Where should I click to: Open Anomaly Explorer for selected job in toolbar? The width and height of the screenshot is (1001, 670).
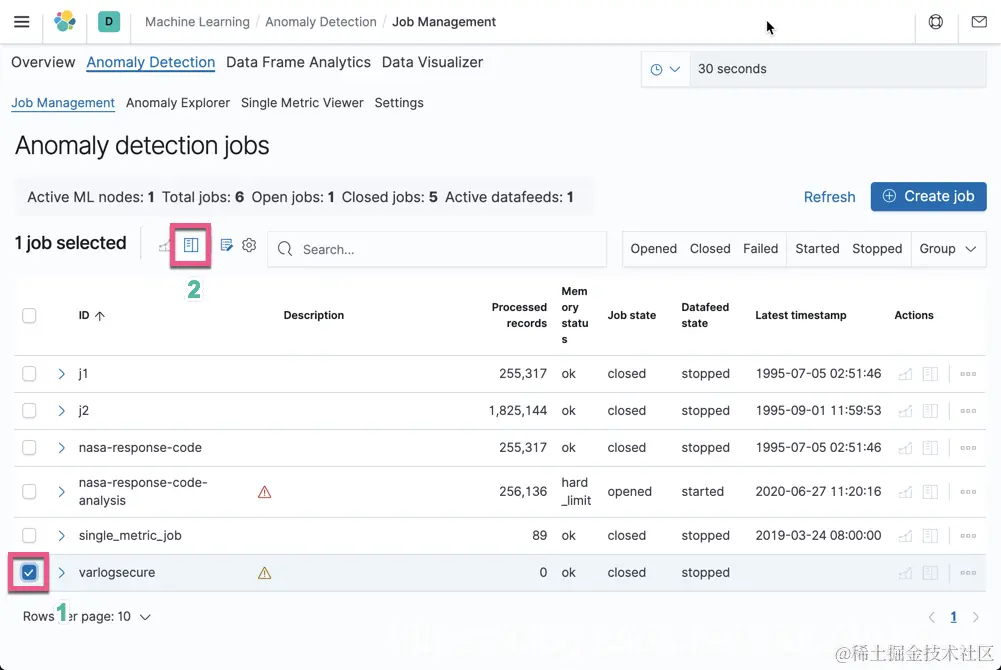click(191, 245)
